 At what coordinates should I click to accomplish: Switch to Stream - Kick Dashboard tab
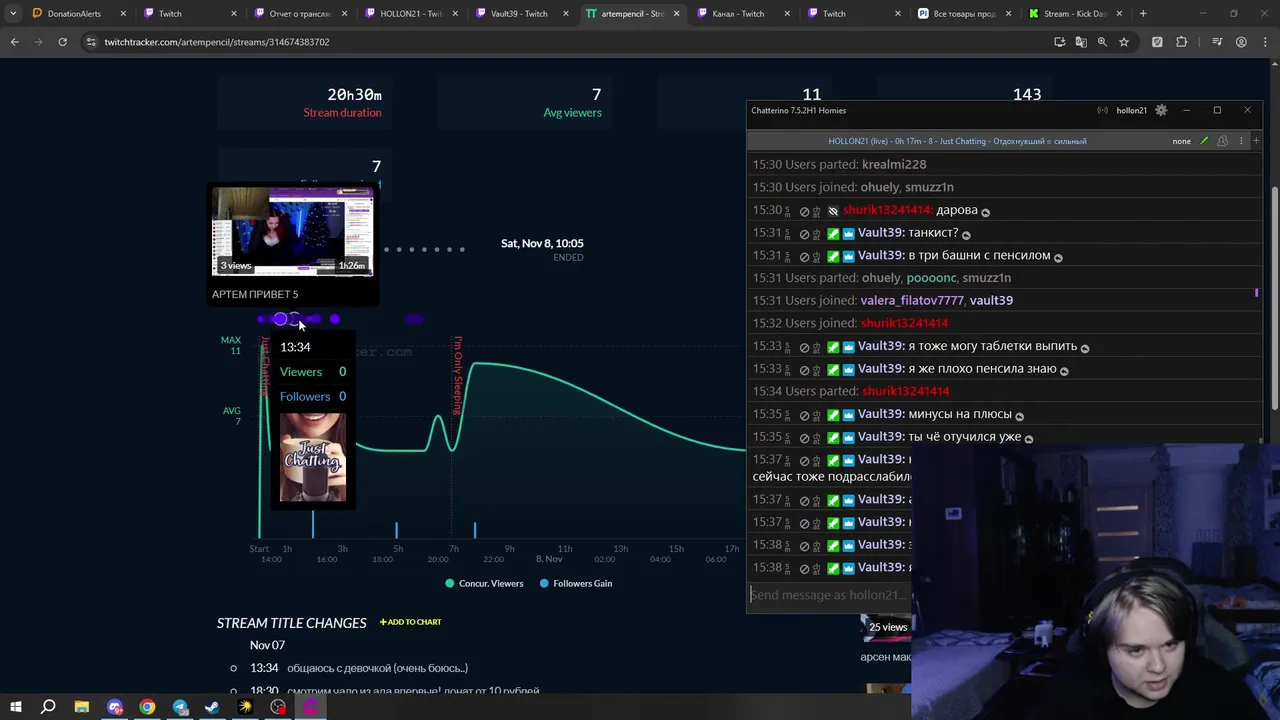(x=1074, y=14)
